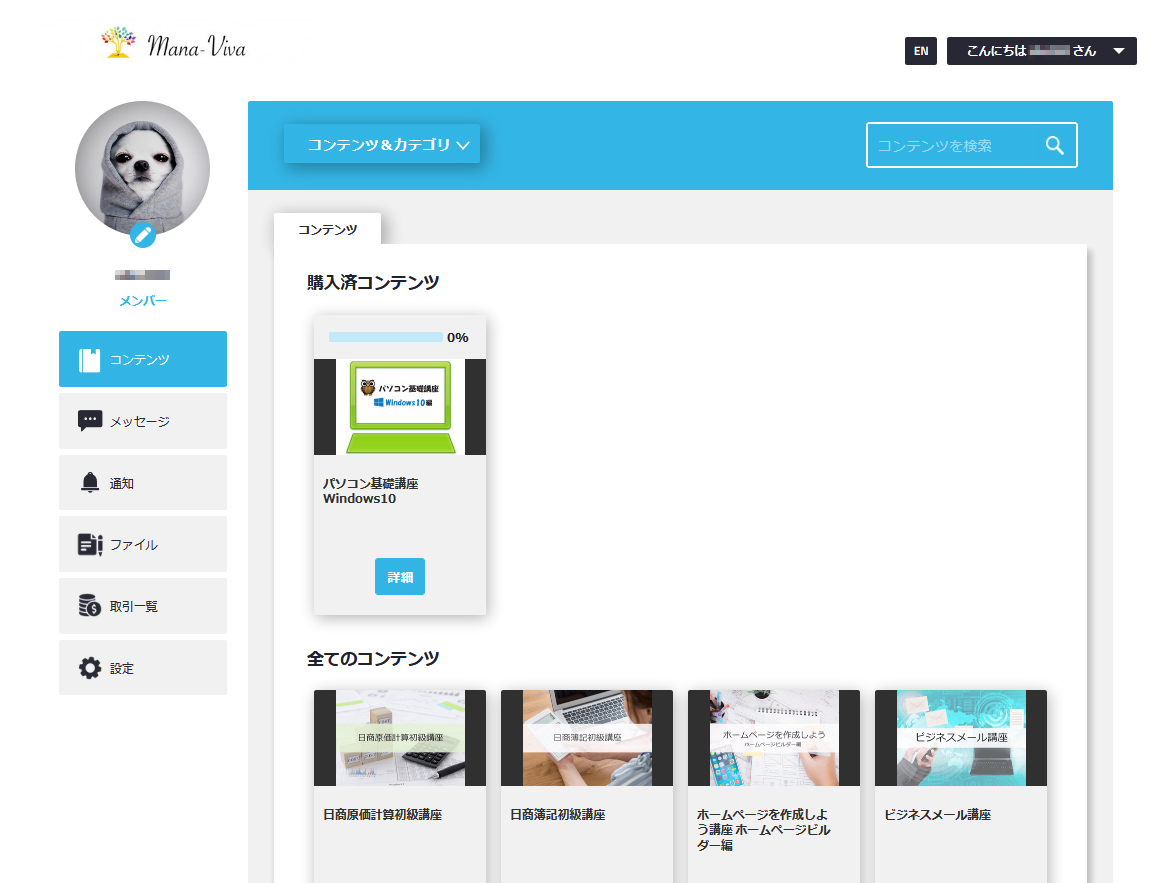Click the bell 通知 icon
This screenshot has width=1172, height=883.
pyautogui.click(x=90, y=483)
